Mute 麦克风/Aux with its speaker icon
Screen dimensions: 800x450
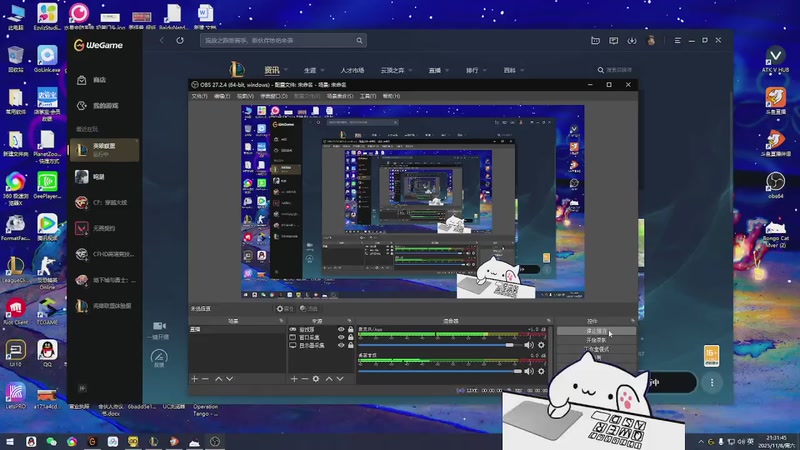pos(529,345)
